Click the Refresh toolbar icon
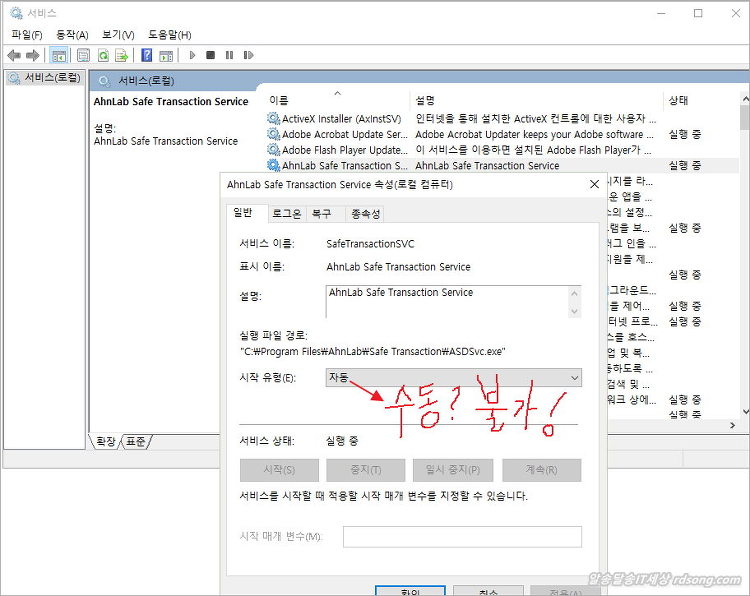The image size is (750, 596). click(x=102, y=55)
